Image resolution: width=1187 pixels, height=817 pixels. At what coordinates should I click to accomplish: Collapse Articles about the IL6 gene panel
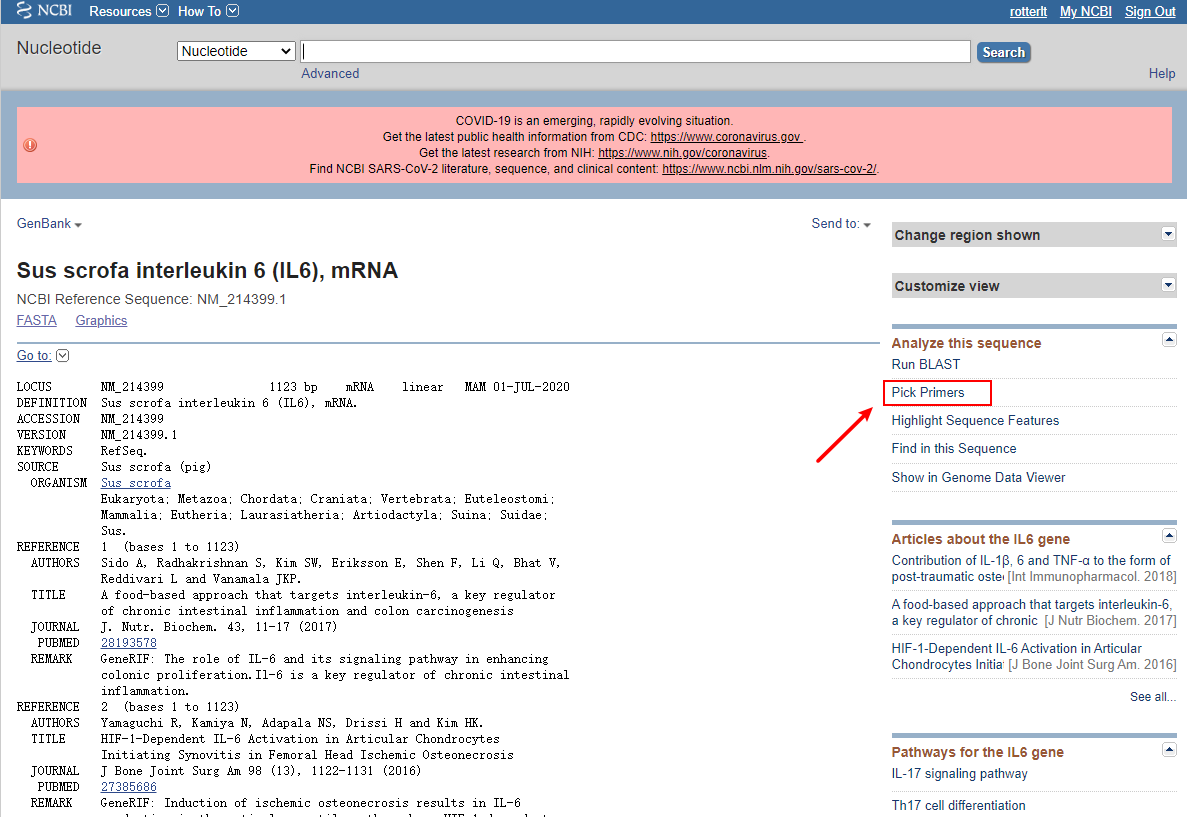(1169, 536)
